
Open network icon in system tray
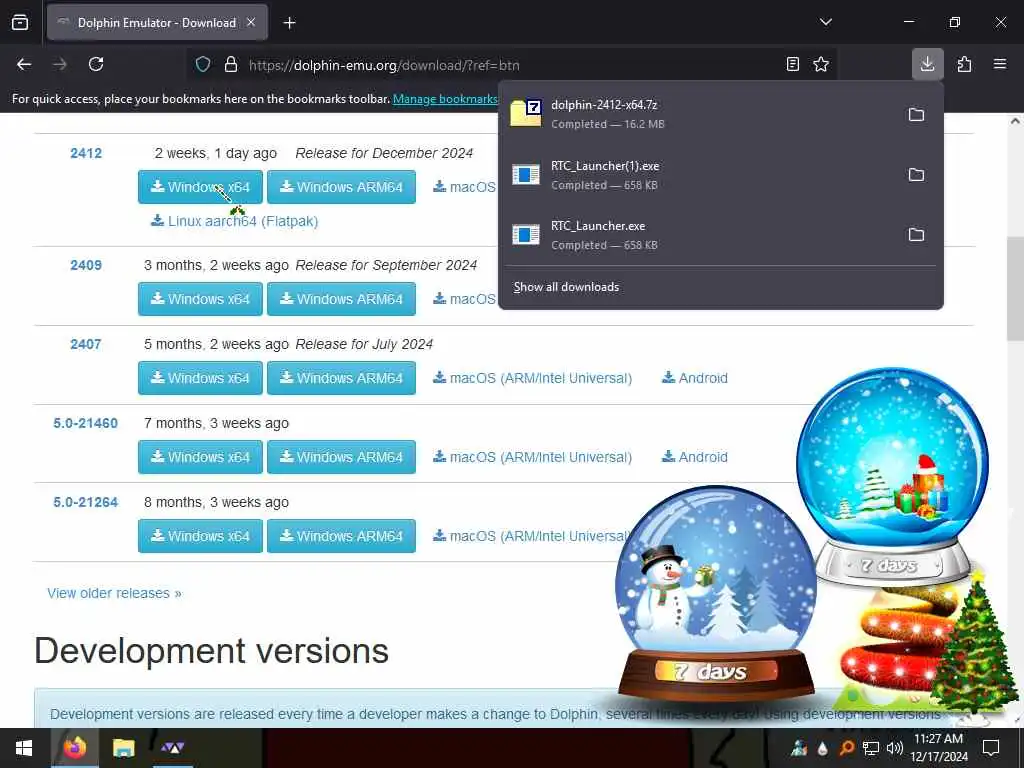[871, 748]
